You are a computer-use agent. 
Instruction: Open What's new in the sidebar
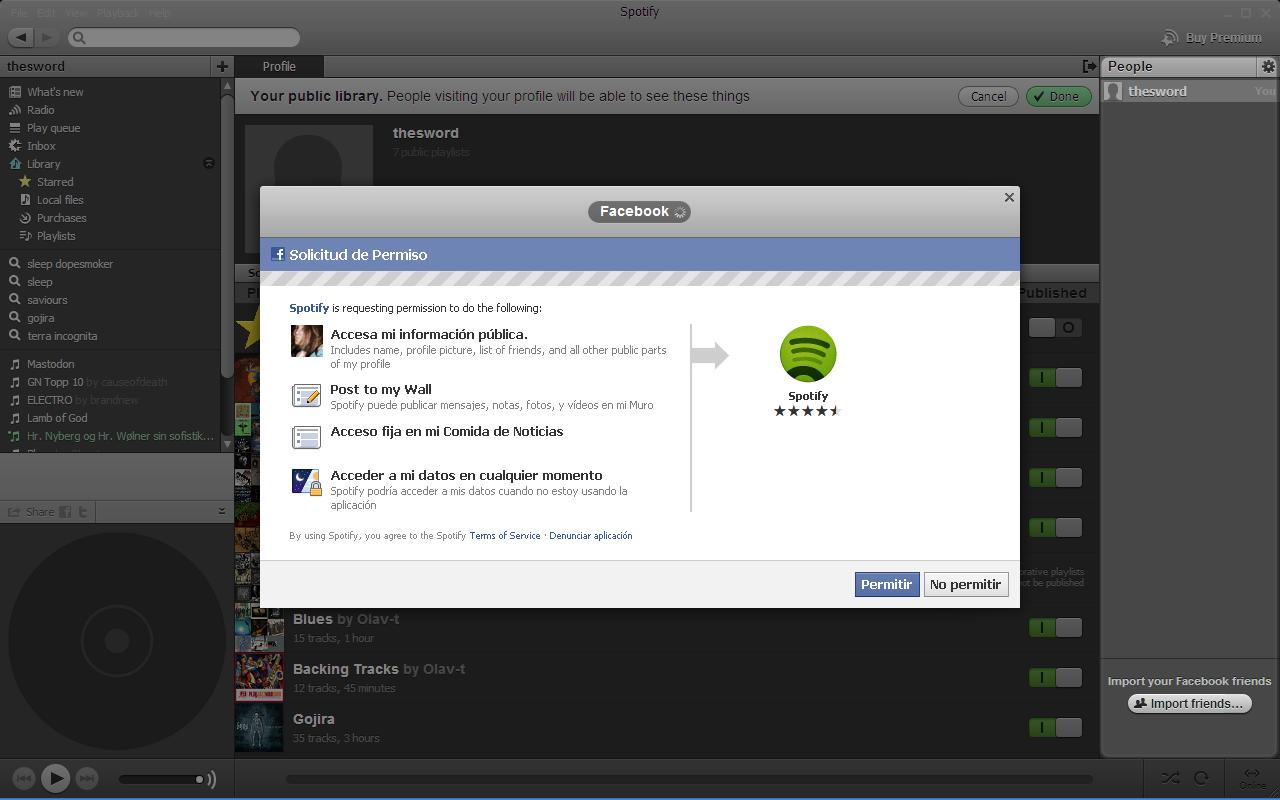tap(55, 92)
